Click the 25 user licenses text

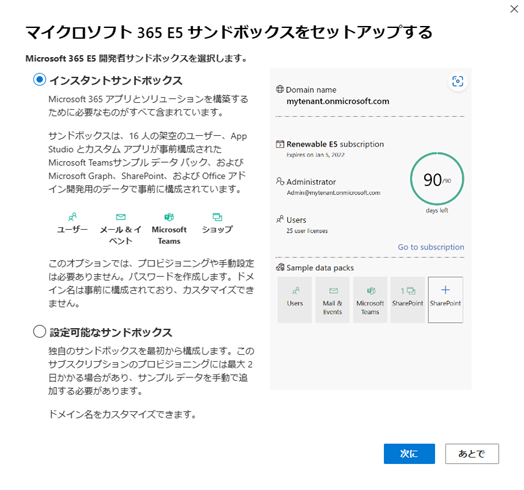[x=307, y=231]
